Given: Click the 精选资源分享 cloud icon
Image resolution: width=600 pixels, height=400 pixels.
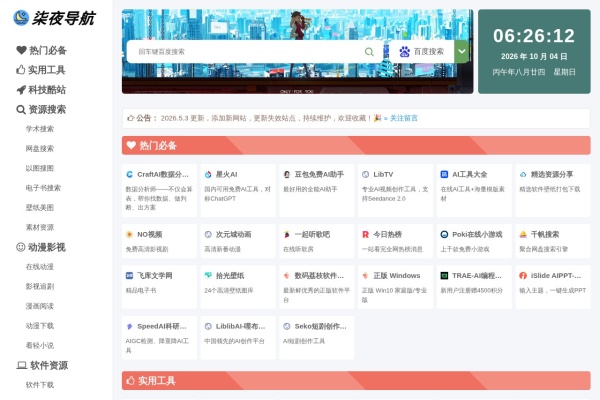Looking at the screenshot, I should 523,175.
